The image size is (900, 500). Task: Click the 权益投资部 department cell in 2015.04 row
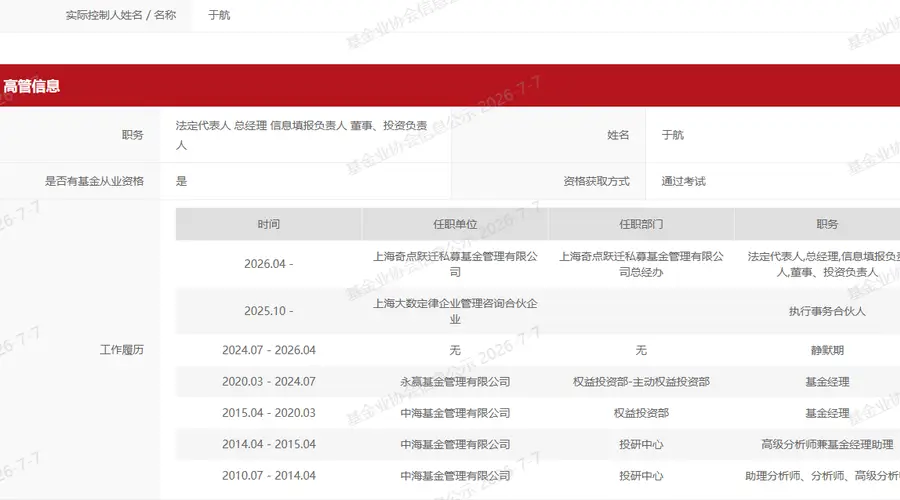[641, 413]
